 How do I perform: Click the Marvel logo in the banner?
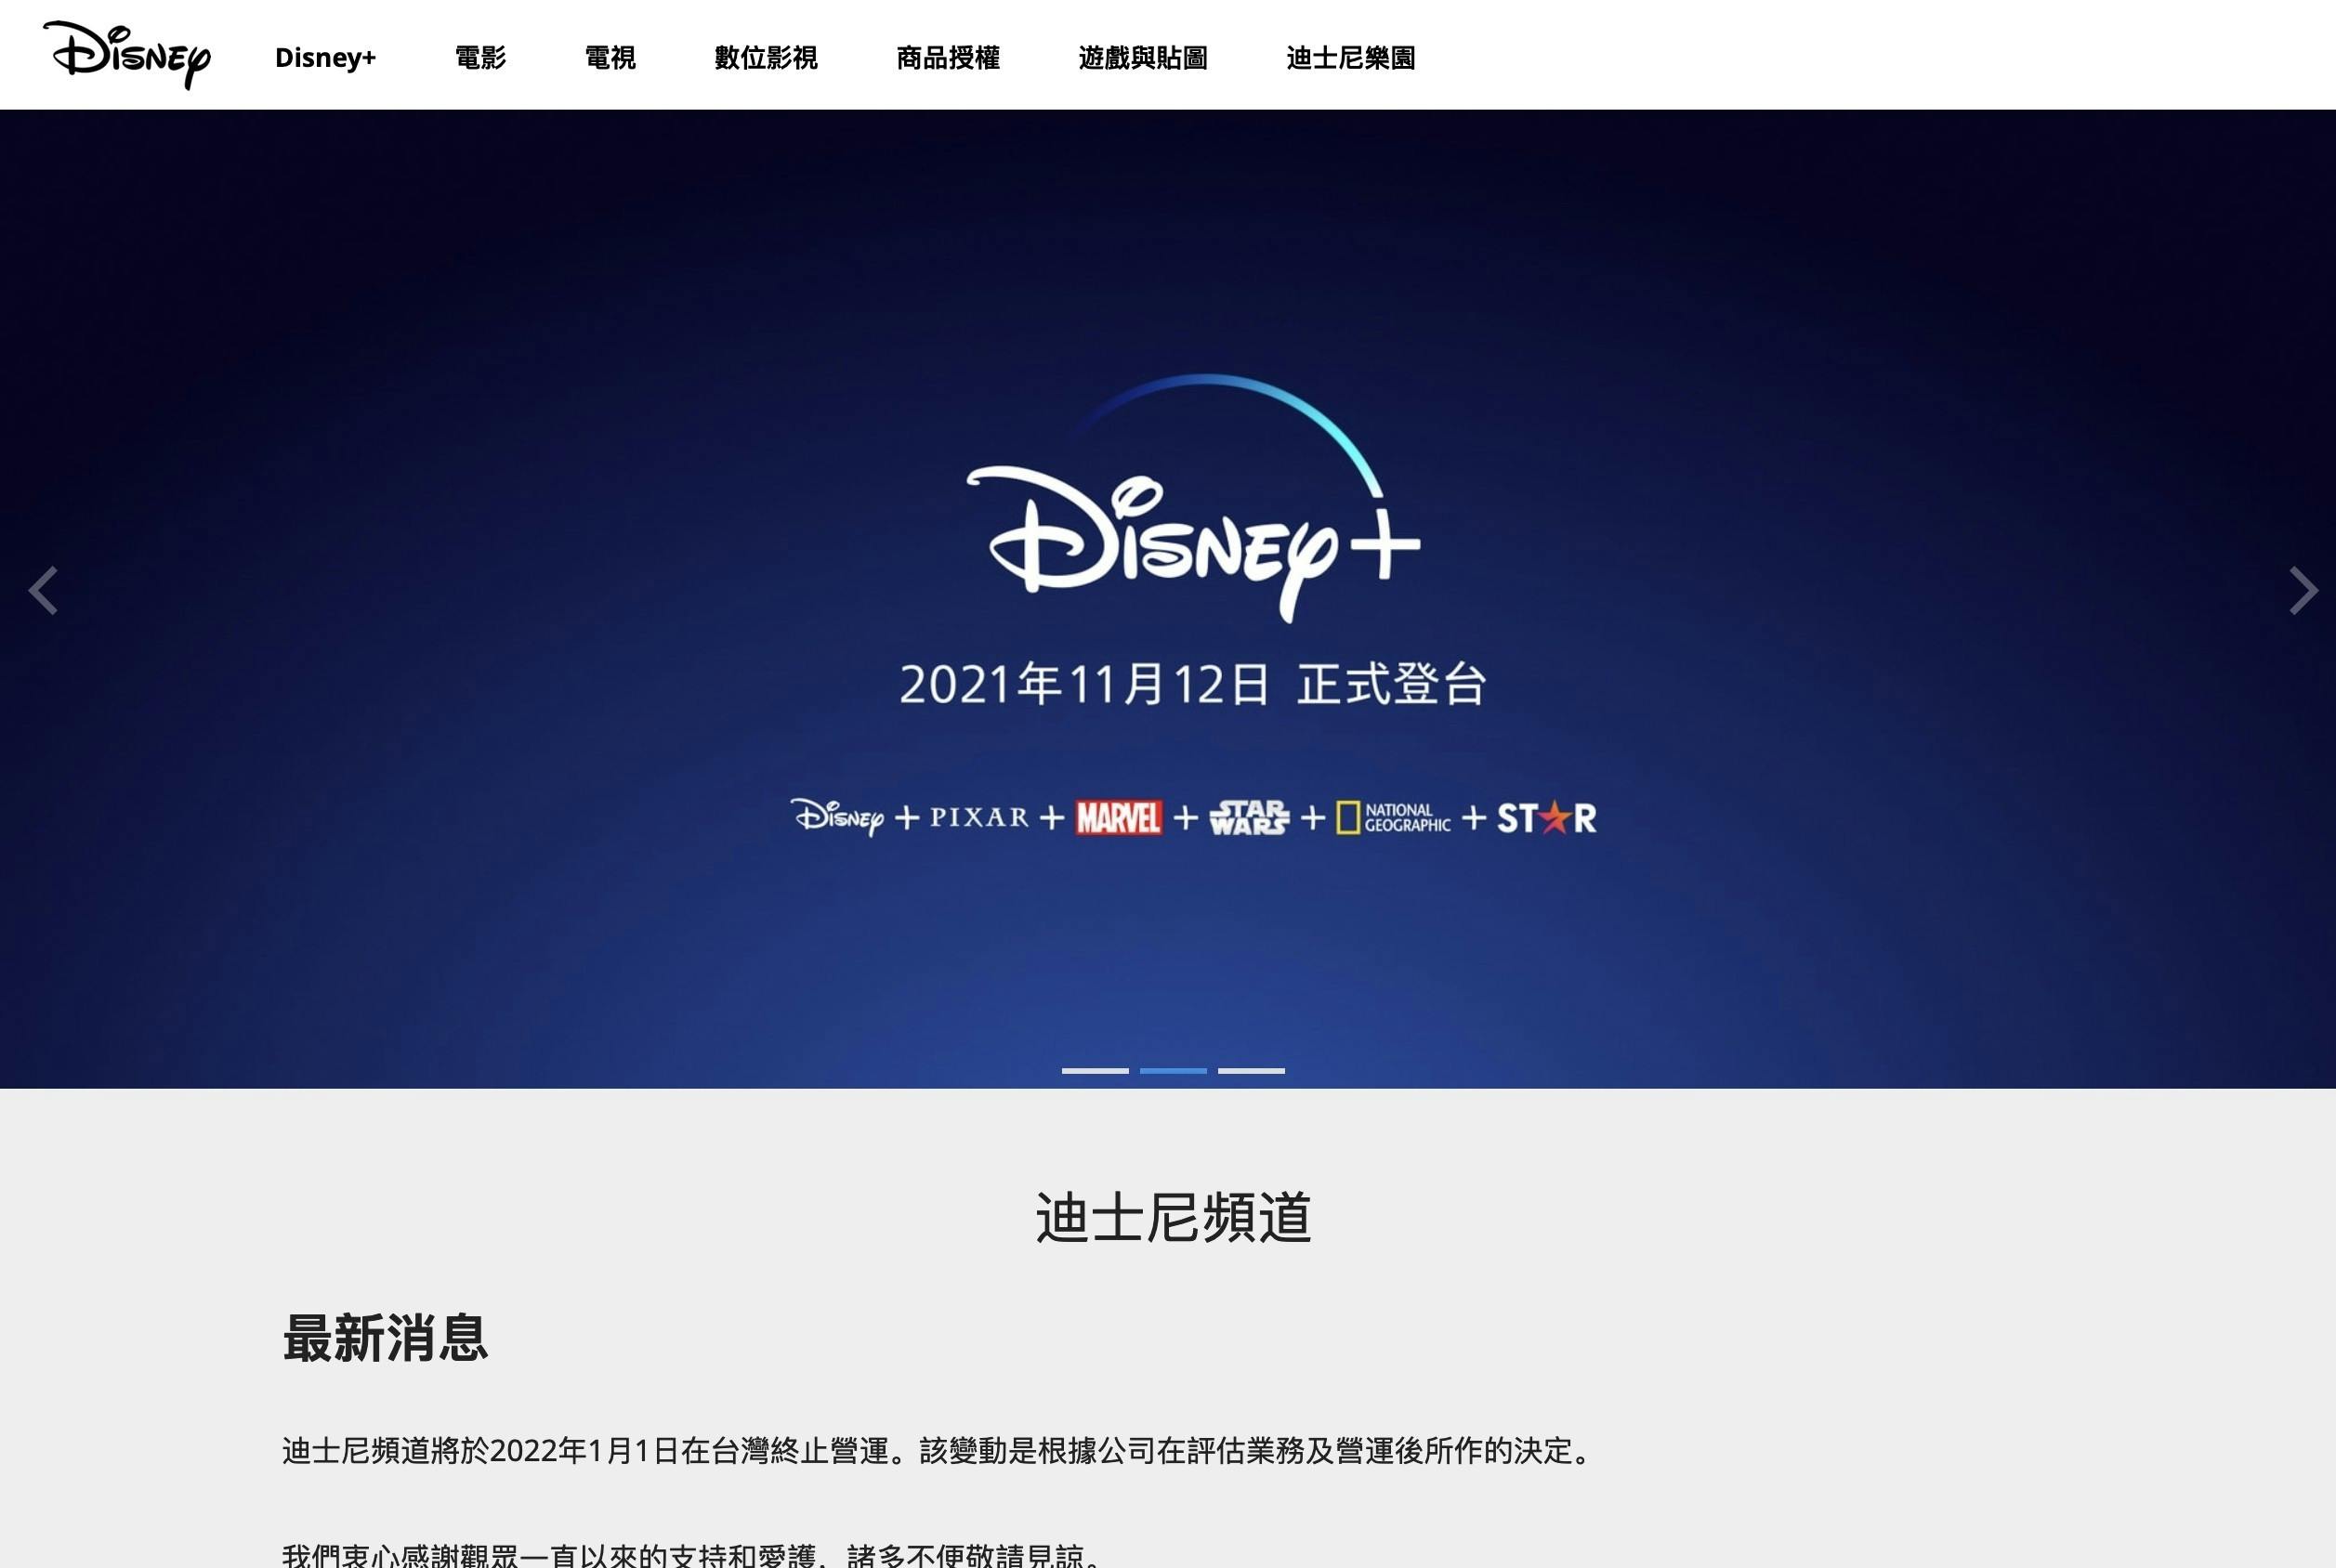(x=1119, y=818)
